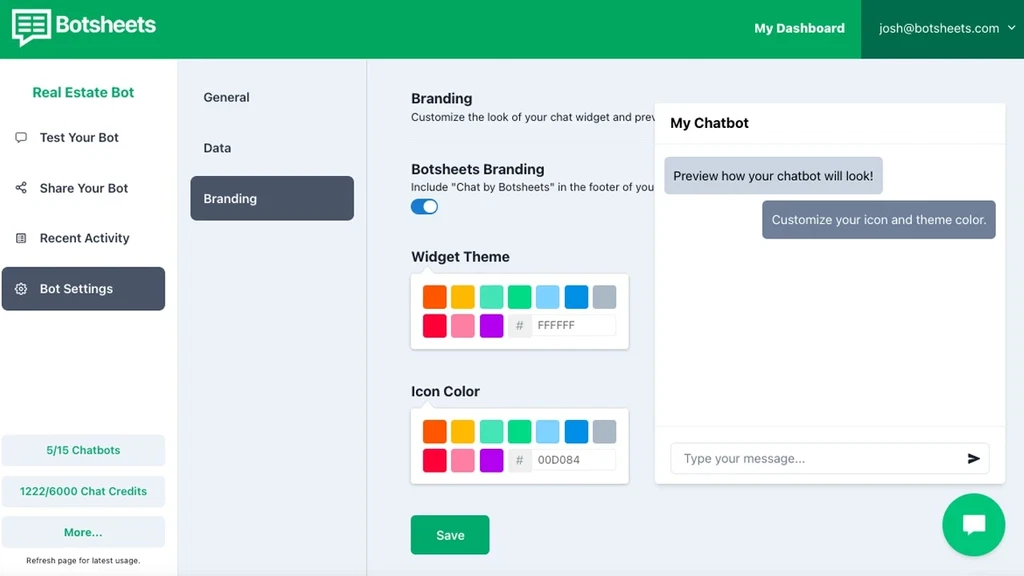1024x576 pixels.
Task: Go to My Dashboard
Action: (x=799, y=29)
